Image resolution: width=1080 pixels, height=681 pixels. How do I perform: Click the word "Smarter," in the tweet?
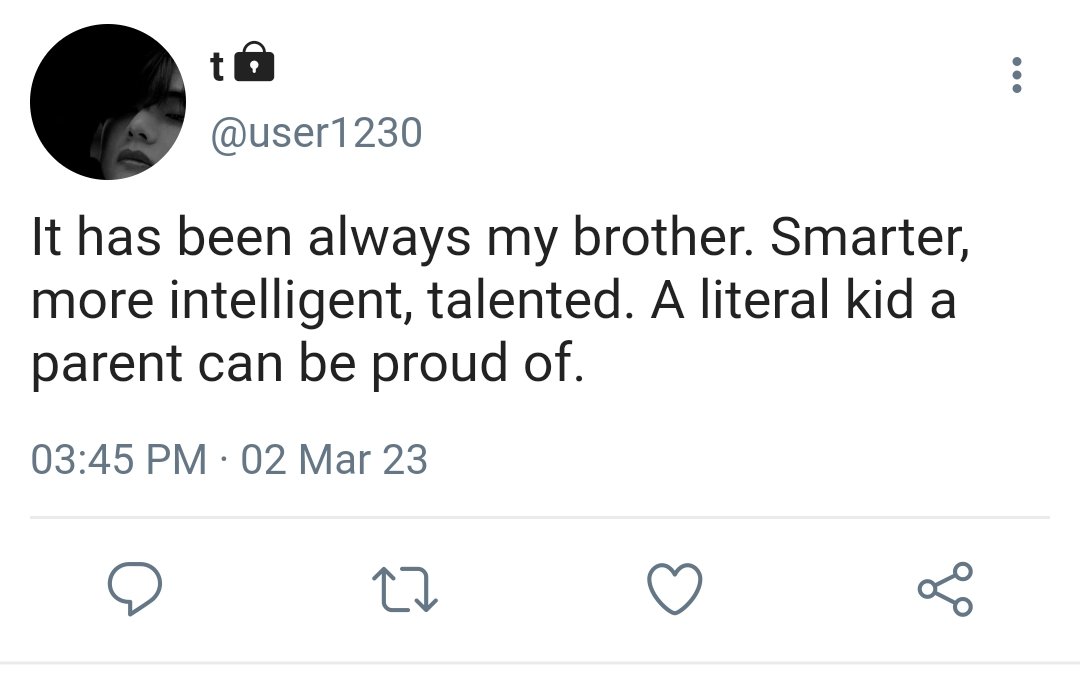869,238
